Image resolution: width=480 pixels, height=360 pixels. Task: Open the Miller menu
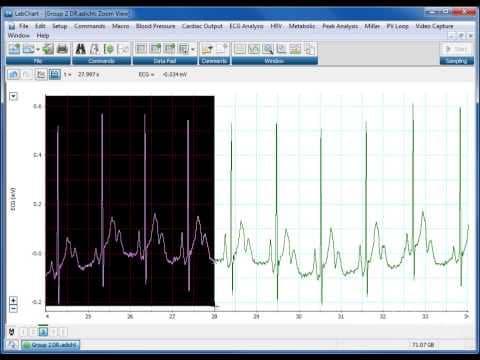(x=372, y=26)
